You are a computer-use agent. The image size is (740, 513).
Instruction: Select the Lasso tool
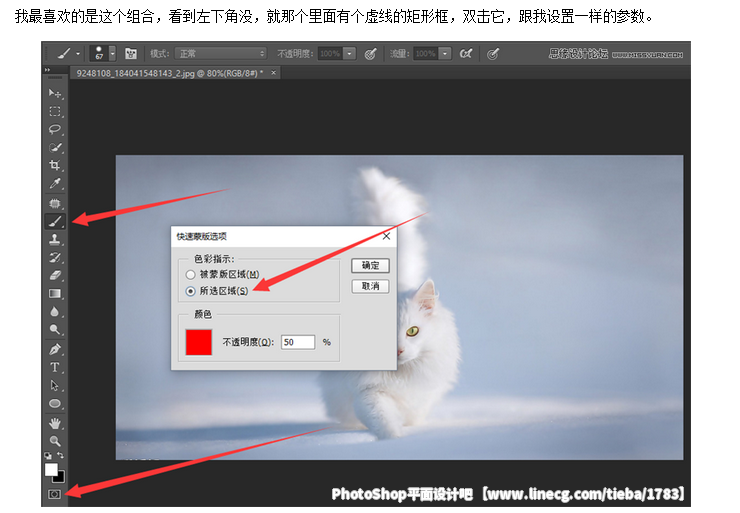(x=55, y=129)
